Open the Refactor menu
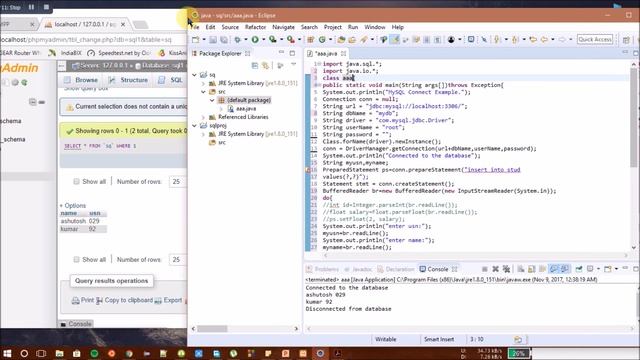This screenshot has height=360, width=640. point(256,27)
